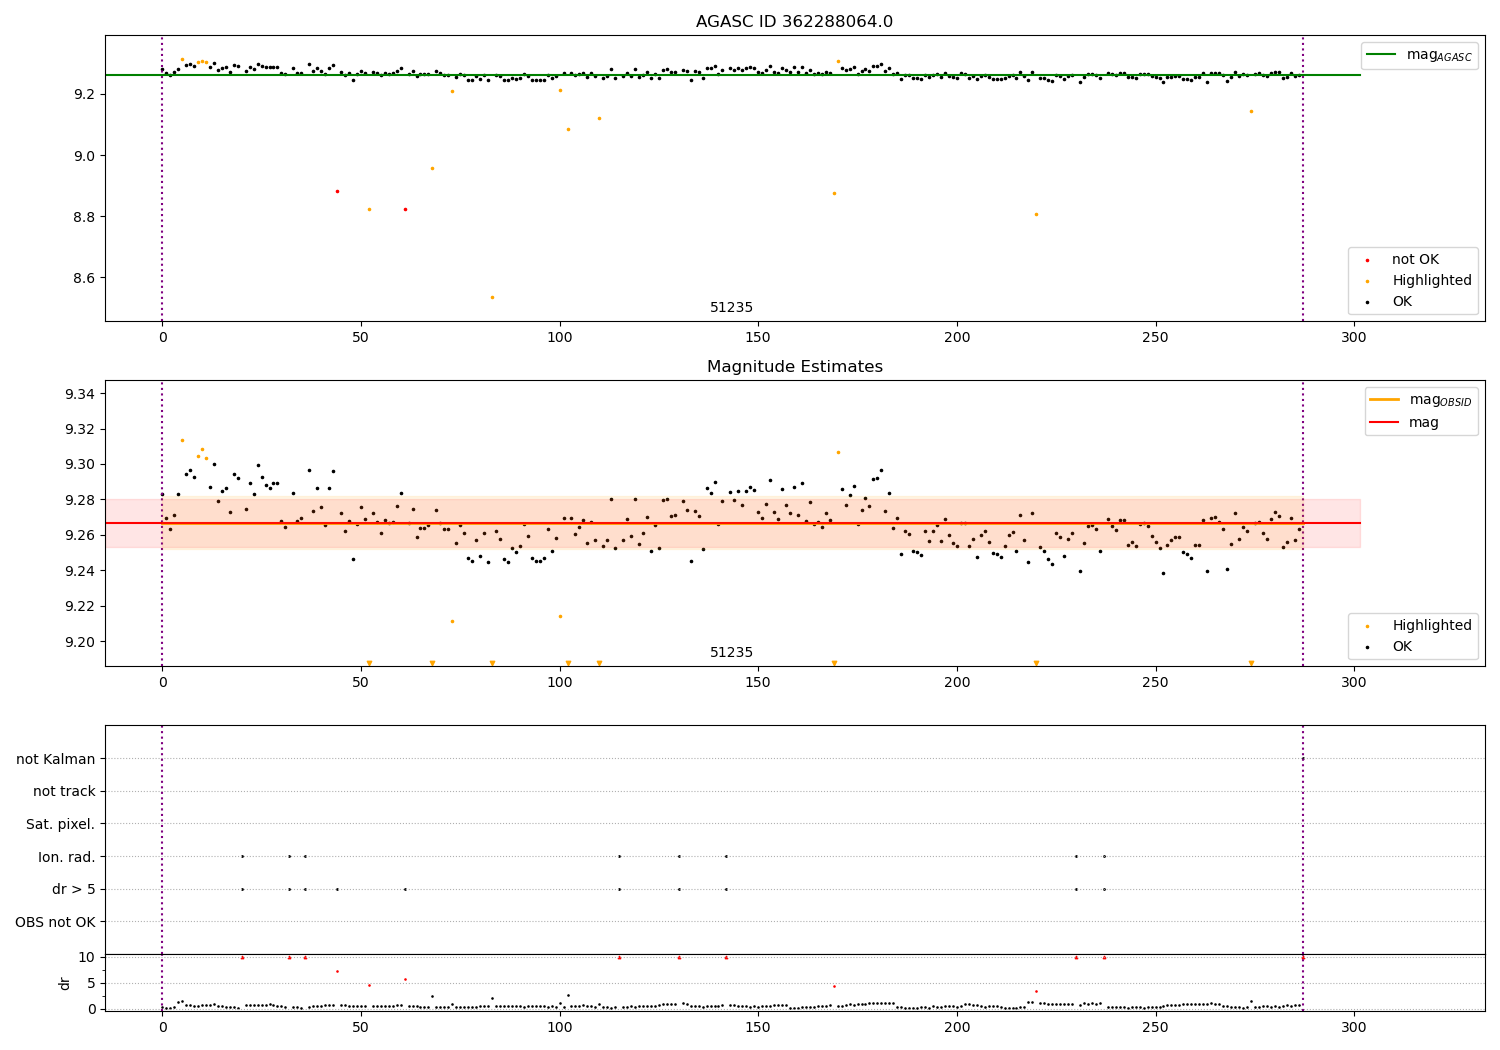Click the lowest orange outlier near 8.54 in top panel
Viewport: 1500px width, 1050px height.
point(492,297)
